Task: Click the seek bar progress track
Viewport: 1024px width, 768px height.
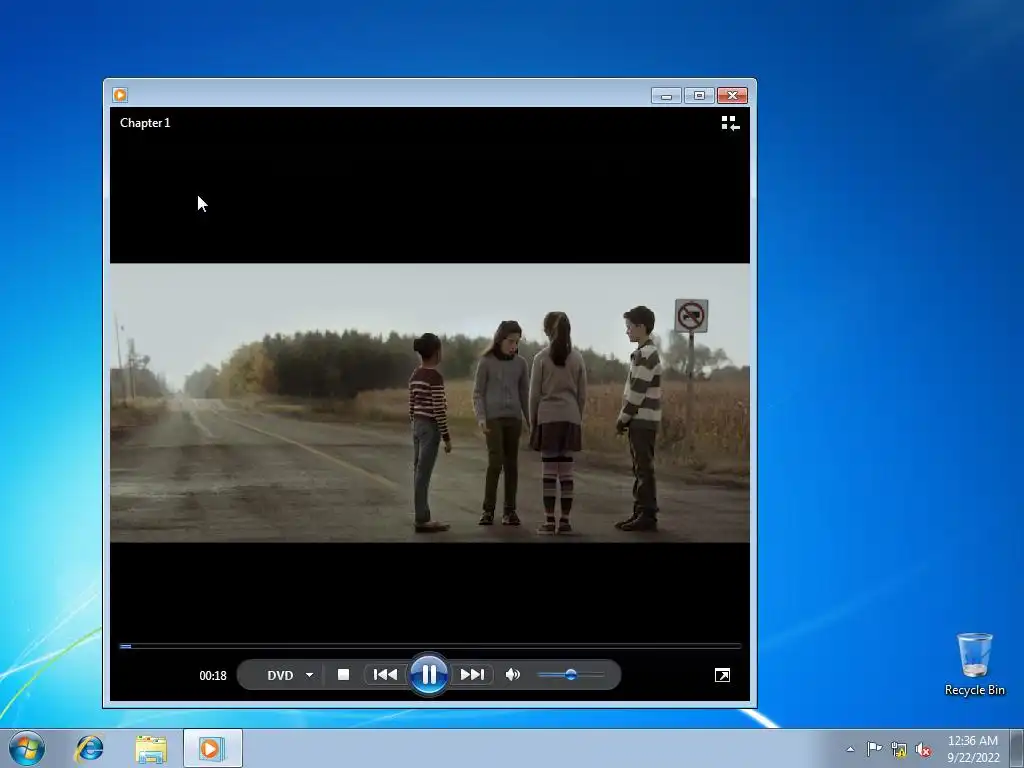Action: (430, 646)
